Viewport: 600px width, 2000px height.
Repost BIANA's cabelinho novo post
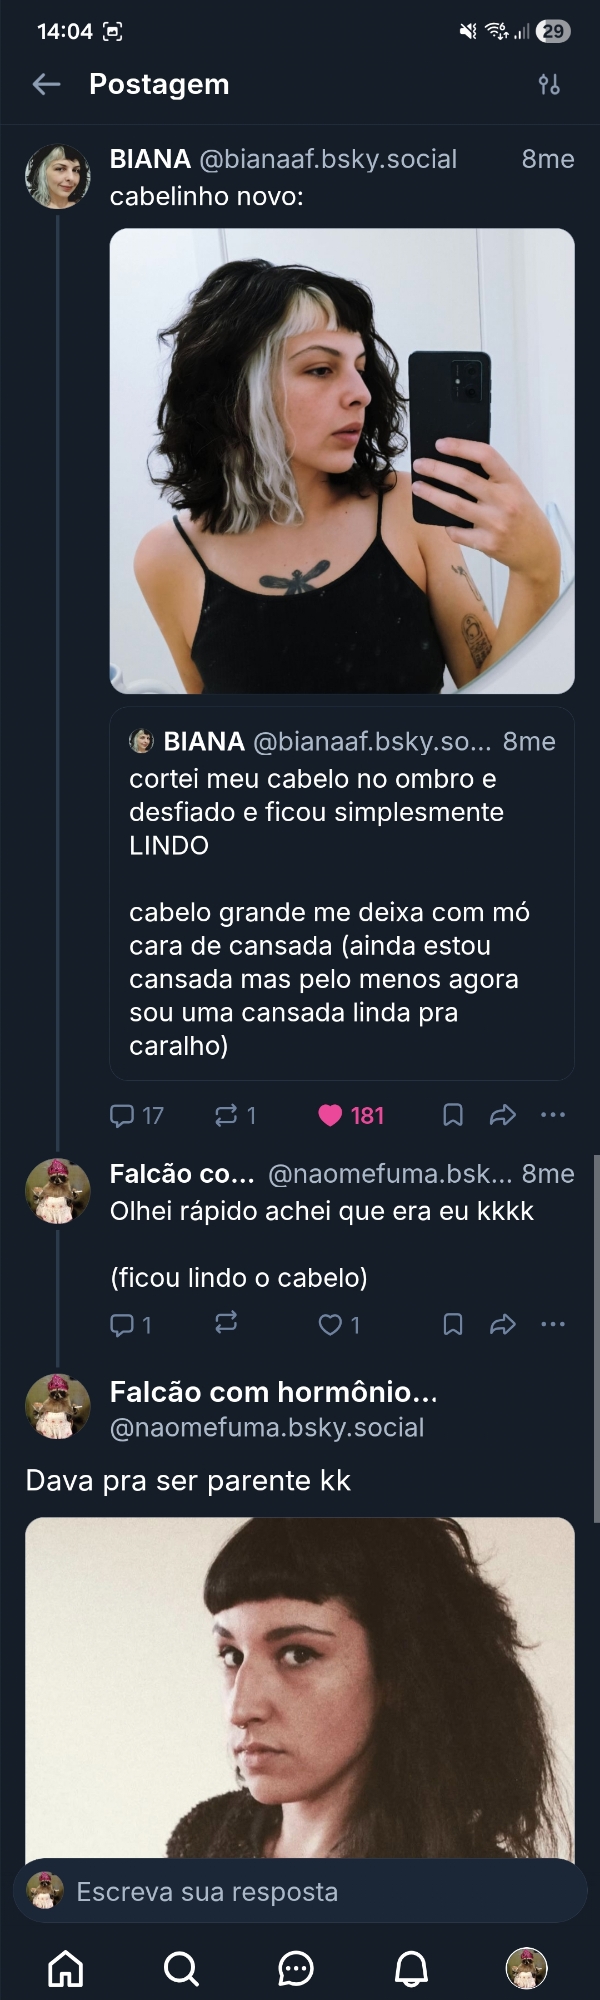(226, 1115)
